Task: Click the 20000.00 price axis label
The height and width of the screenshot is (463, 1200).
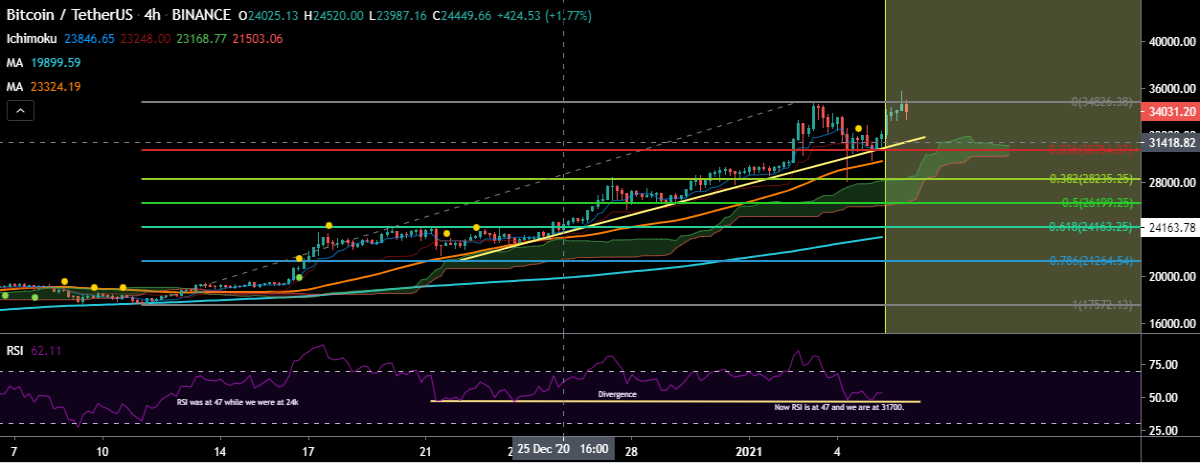Action: 1172,277
